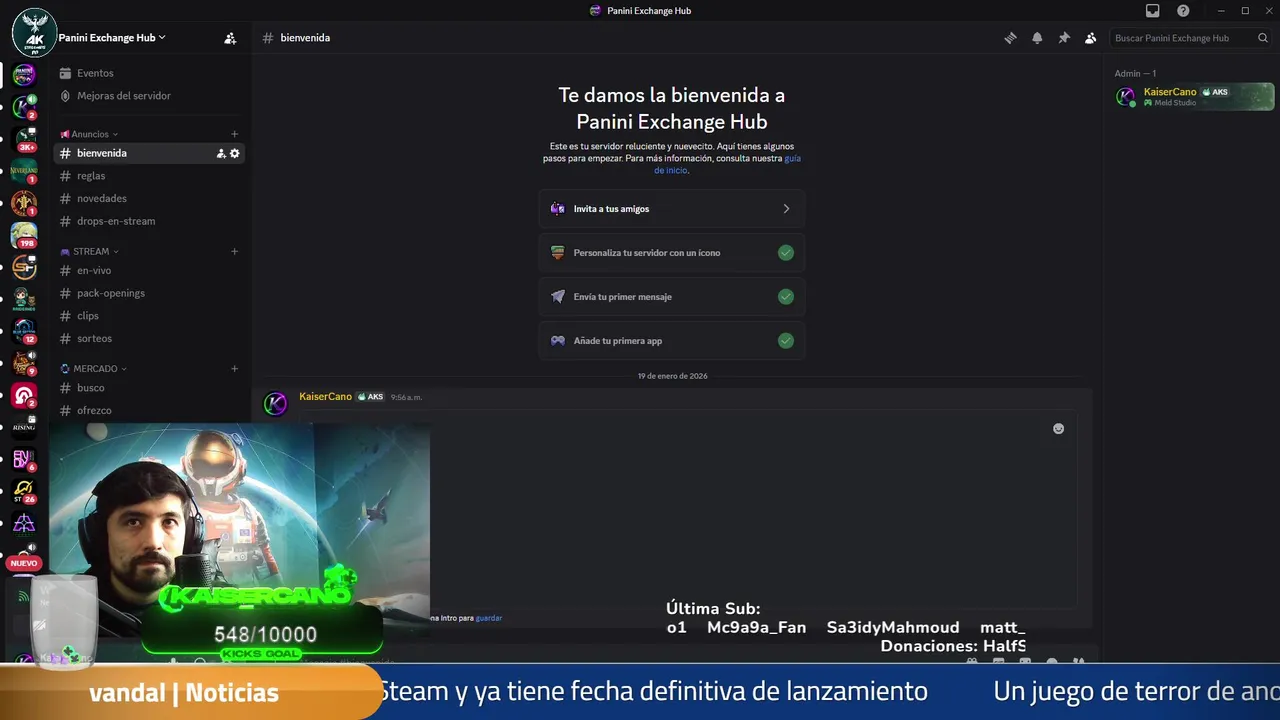Screen dimensions: 1280x720
Task: Click the 19 de enero de 2026 date divider text
Action: [672, 376]
